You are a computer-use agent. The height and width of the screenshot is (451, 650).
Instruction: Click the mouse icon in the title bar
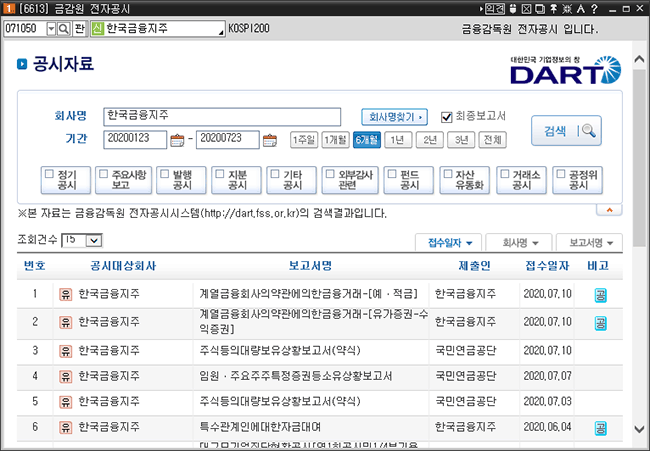513,9
